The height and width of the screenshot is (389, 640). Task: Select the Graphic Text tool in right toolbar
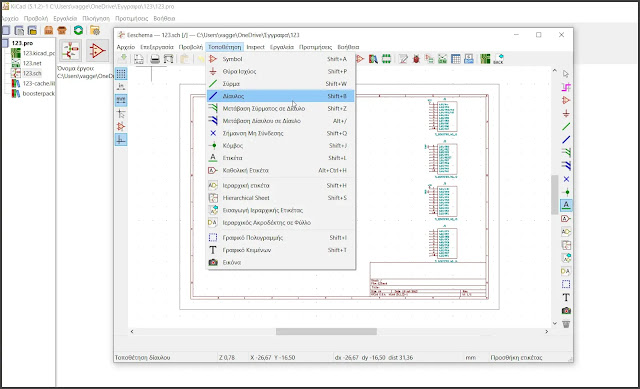coord(566,297)
